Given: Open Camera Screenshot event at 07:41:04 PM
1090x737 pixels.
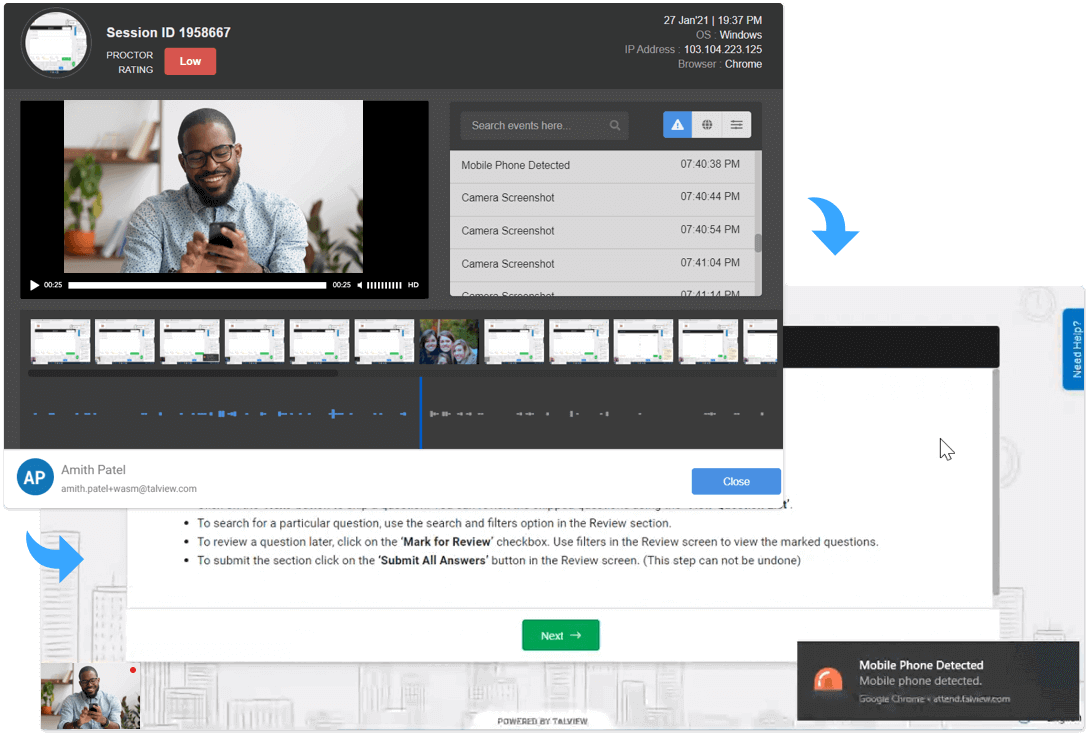Looking at the screenshot, I should pyautogui.click(x=602, y=266).
